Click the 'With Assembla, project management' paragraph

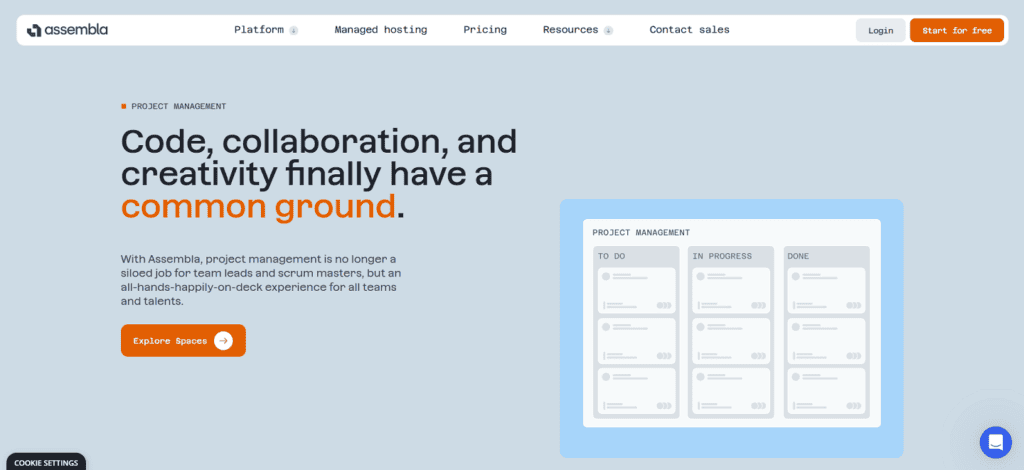[259, 280]
